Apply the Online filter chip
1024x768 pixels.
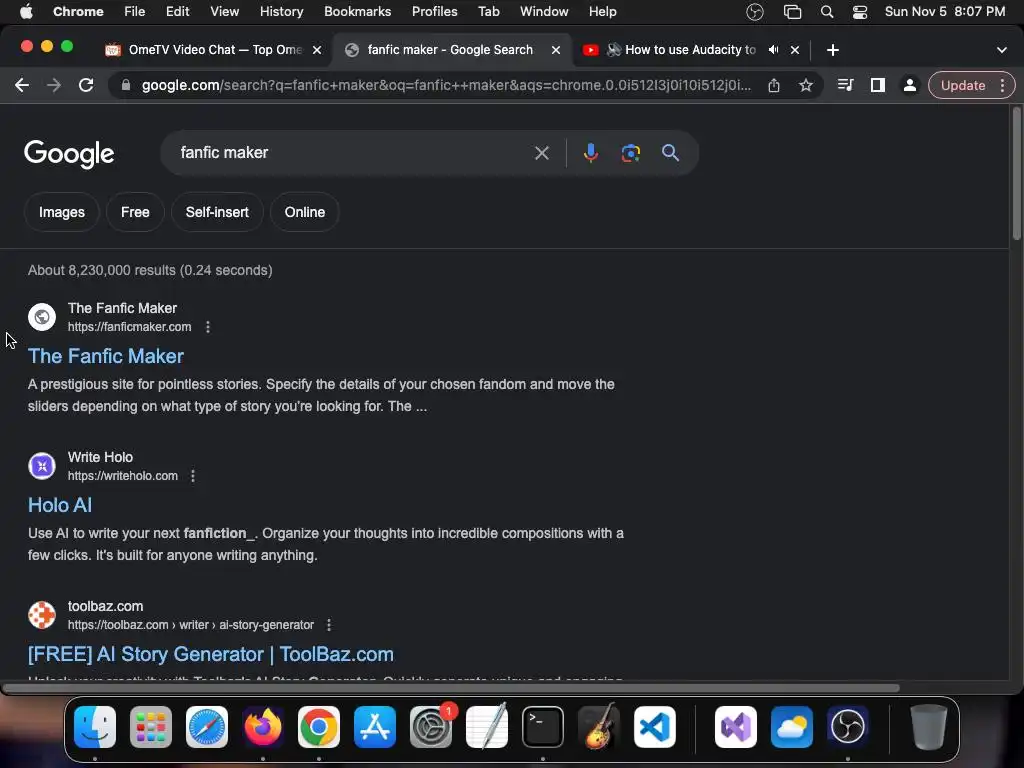[x=305, y=212]
